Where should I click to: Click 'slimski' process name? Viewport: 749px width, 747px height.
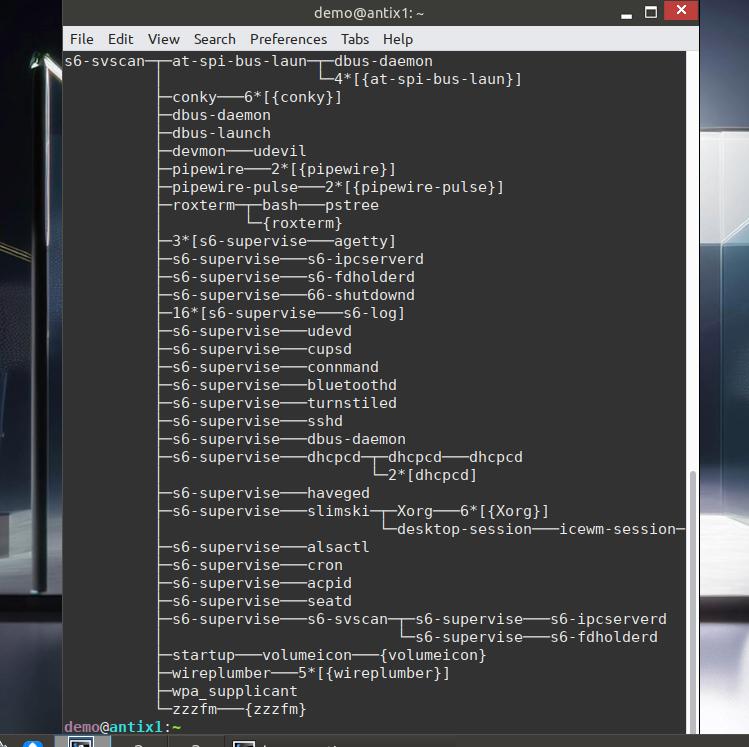tap(338, 511)
